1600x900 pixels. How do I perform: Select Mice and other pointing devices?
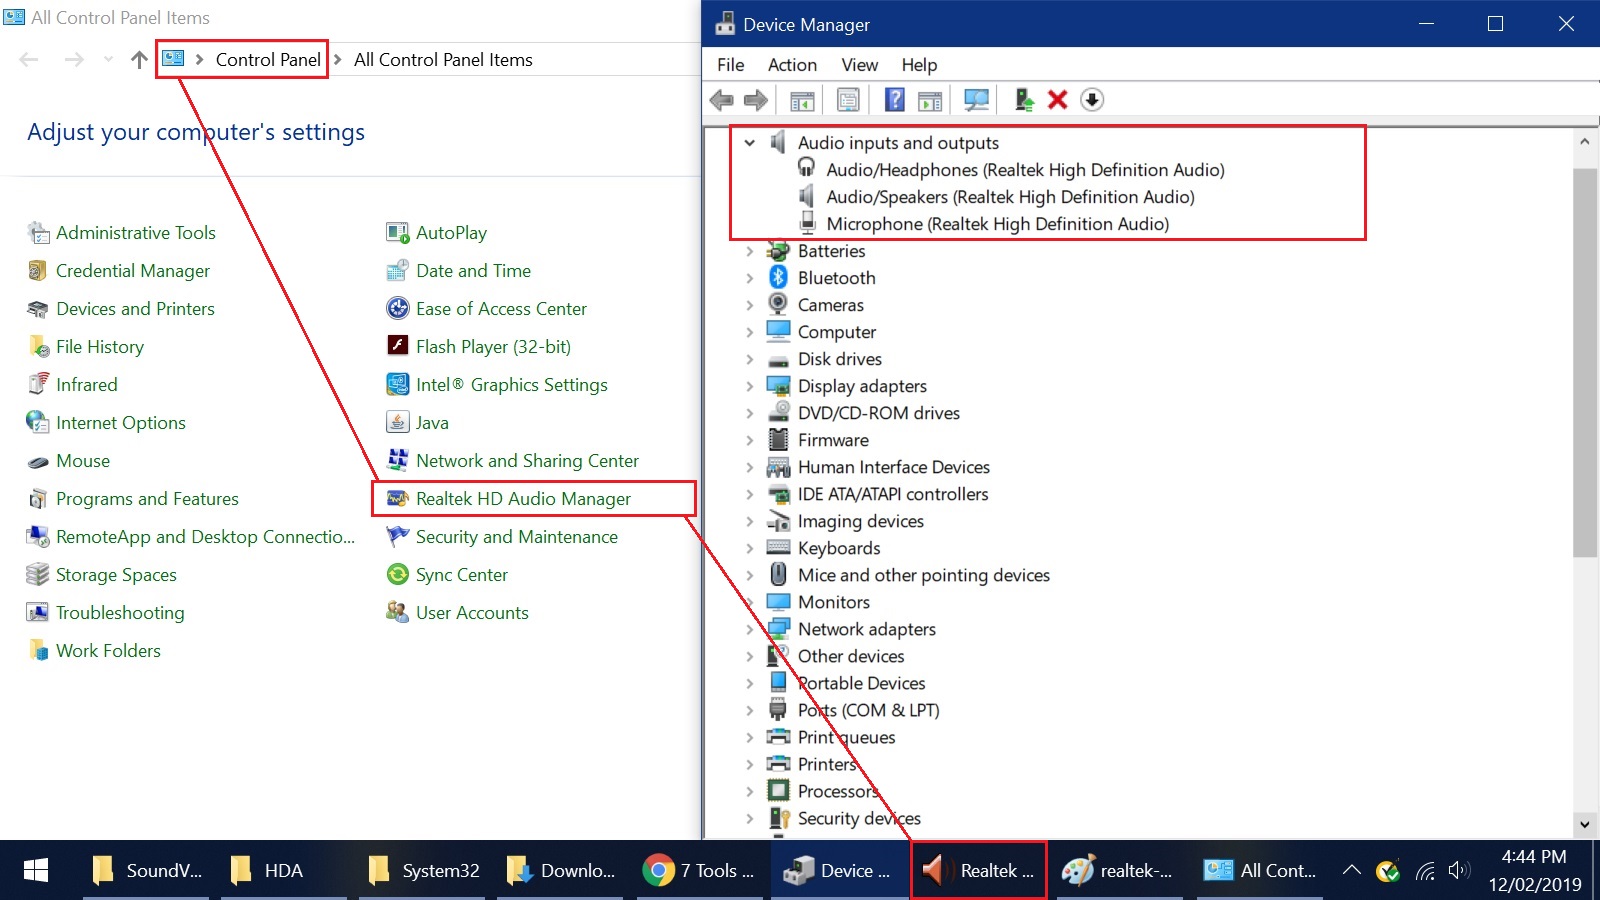pos(923,575)
